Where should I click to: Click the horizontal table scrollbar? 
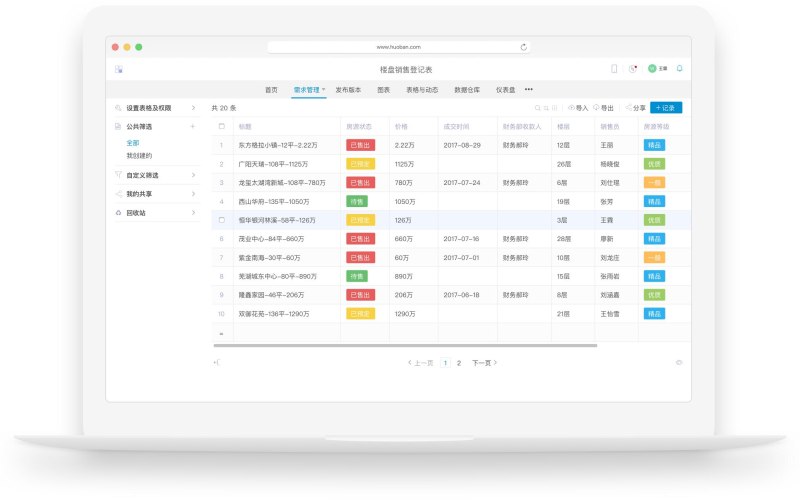click(405, 345)
